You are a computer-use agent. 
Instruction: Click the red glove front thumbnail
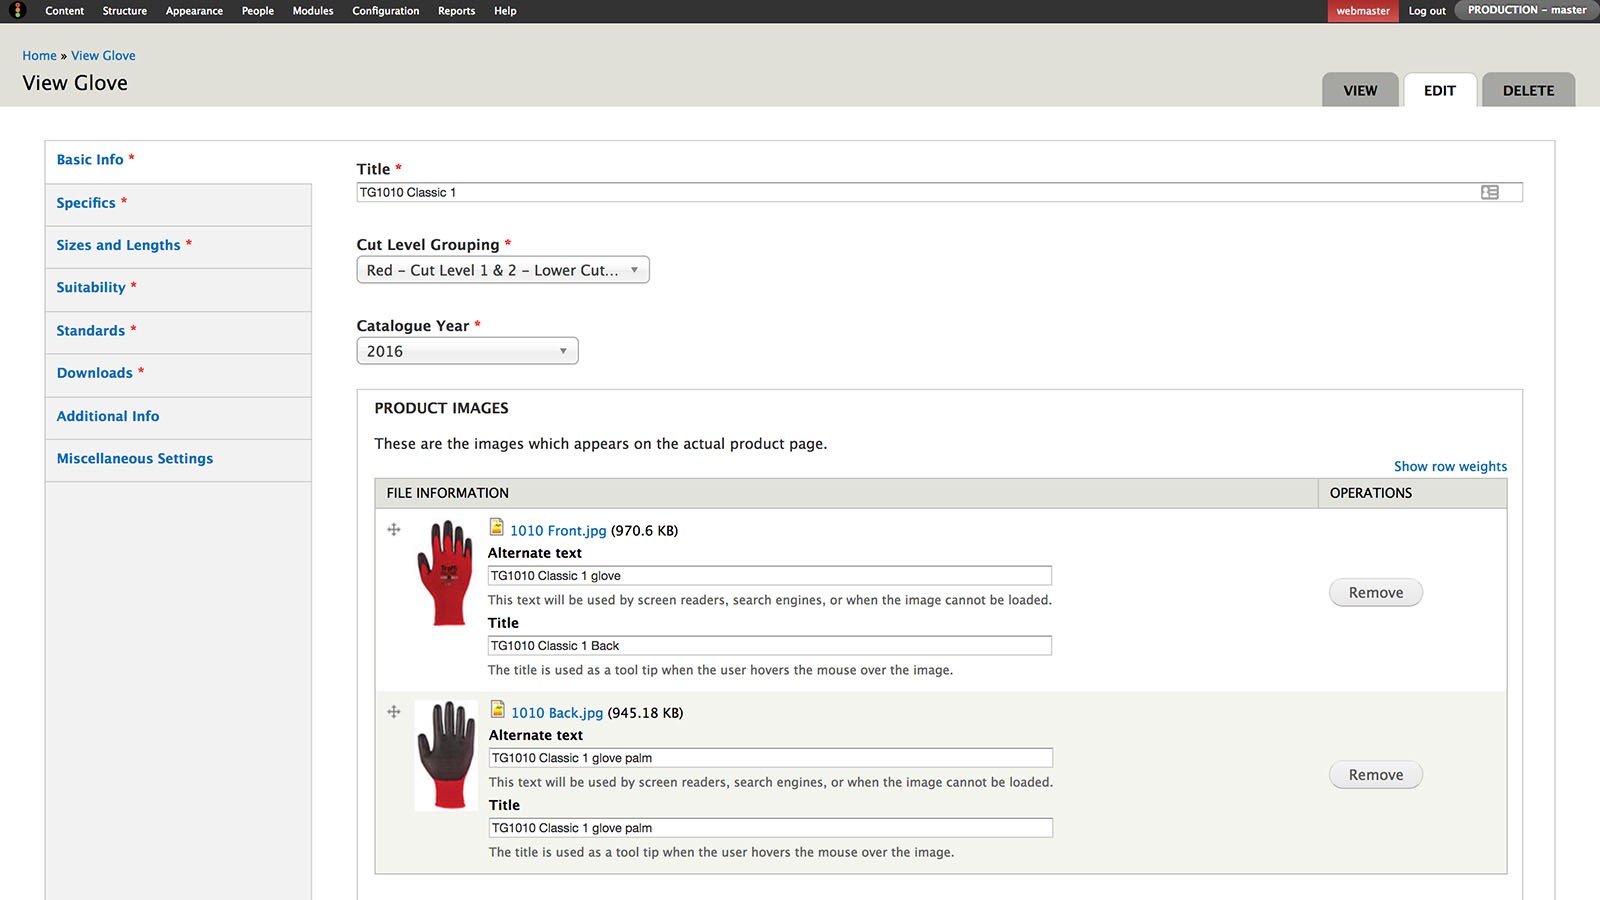tap(445, 573)
